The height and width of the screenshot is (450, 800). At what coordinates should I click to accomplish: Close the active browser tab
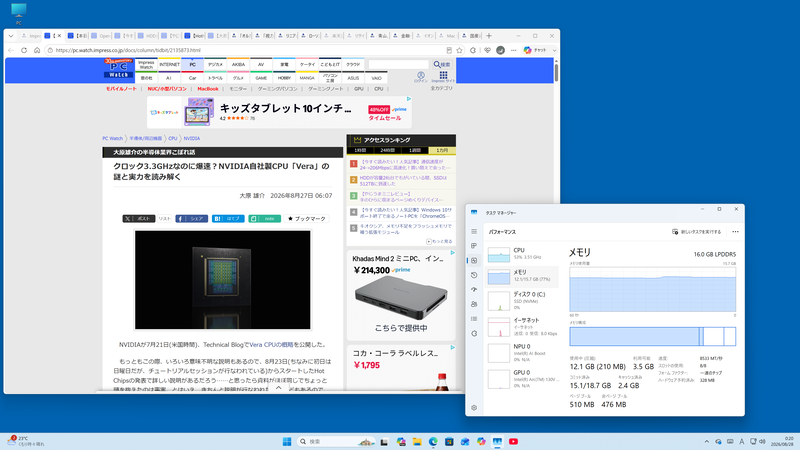[x=59, y=36]
